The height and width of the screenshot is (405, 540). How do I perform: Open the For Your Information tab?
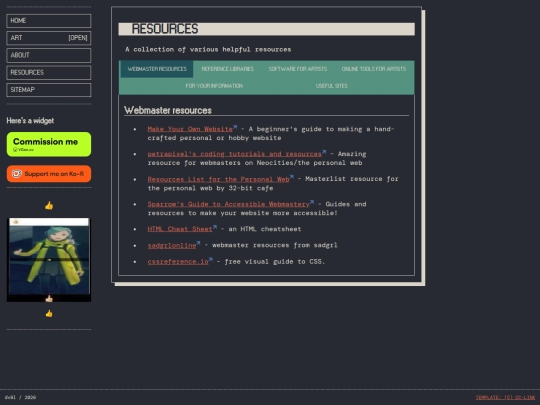pos(214,86)
